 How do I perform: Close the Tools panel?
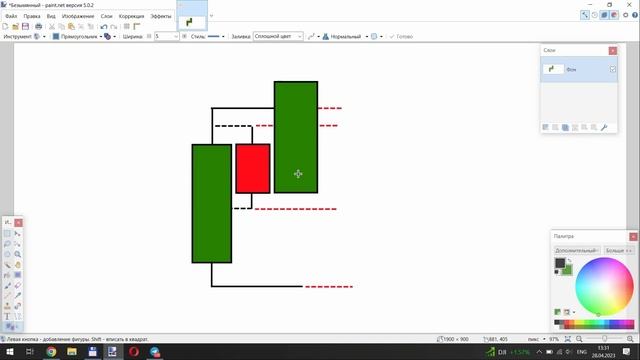tap(18, 222)
